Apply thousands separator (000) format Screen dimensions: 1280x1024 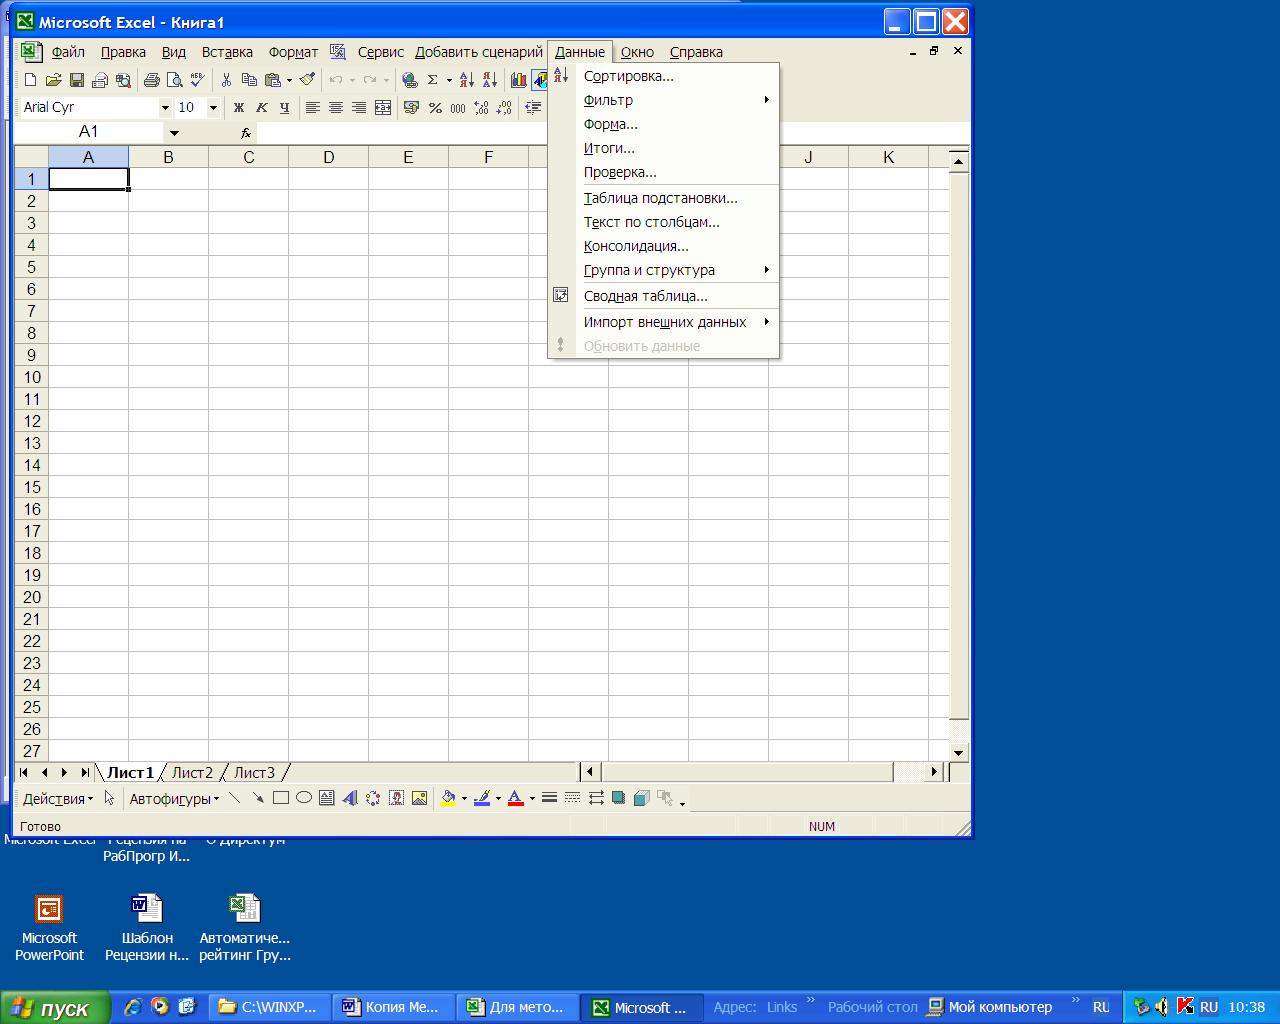click(x=458, y=107)
